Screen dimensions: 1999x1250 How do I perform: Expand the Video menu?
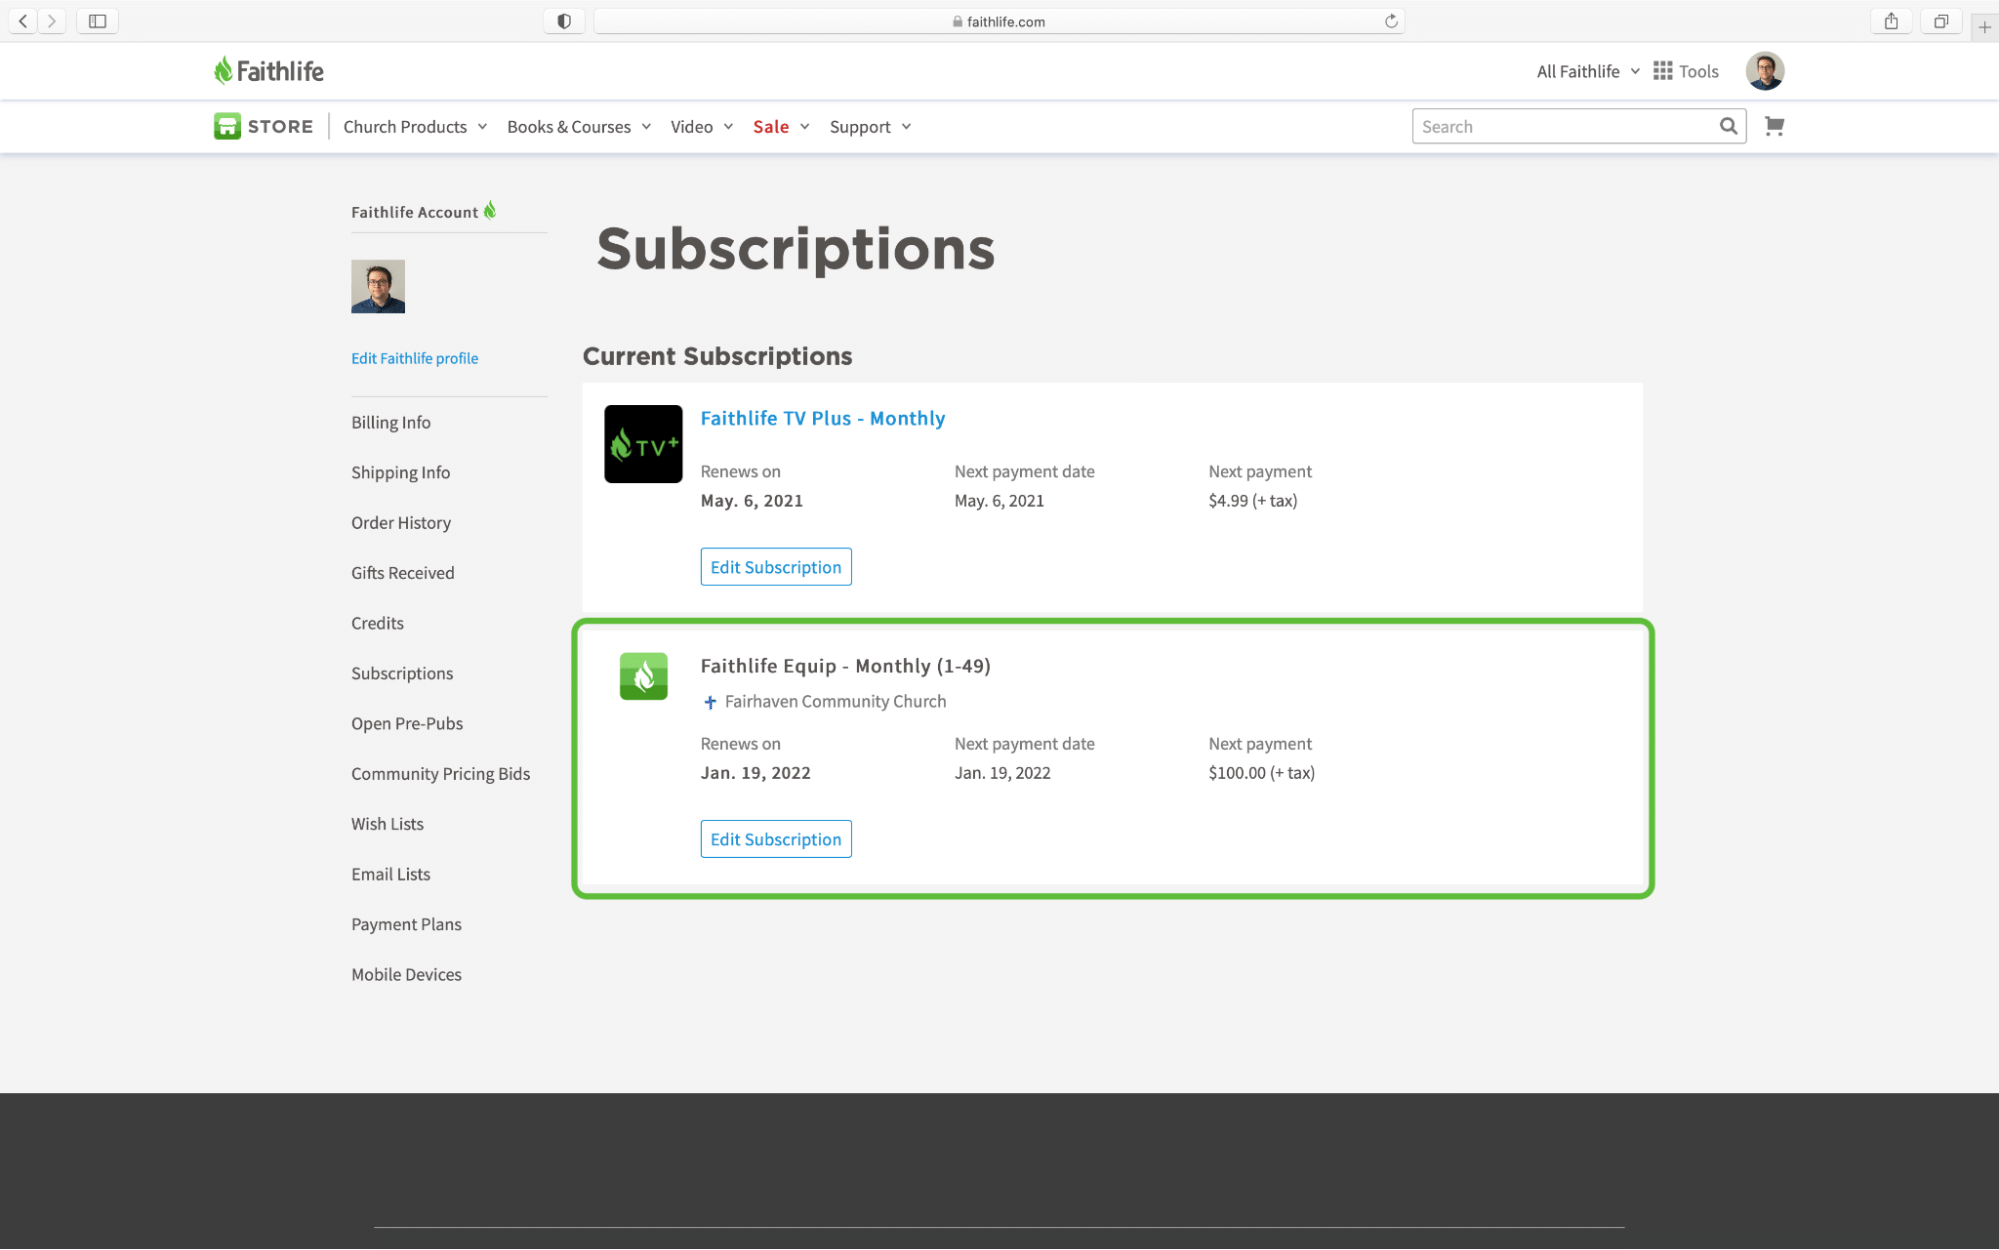pyautogui.click(x=702, y=127)
